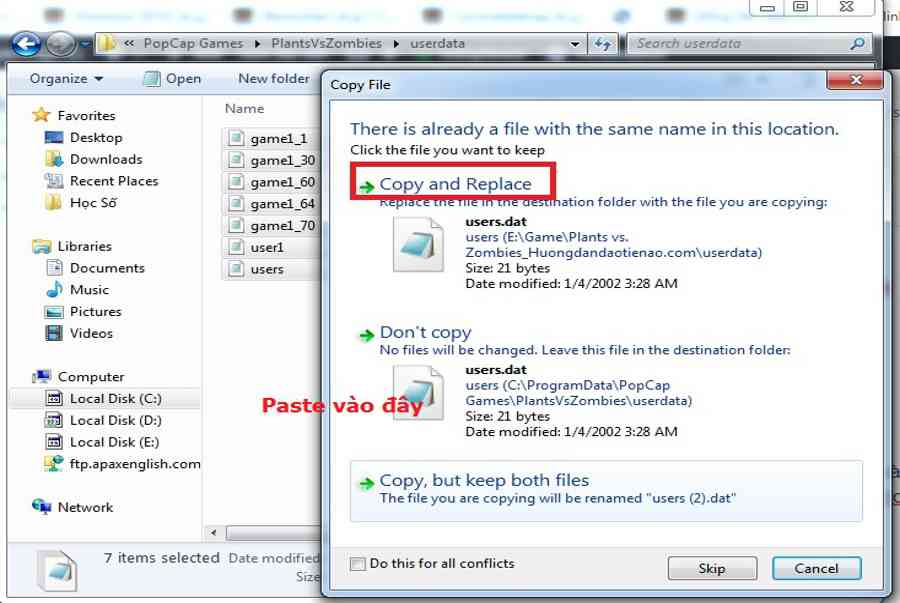
Task: Select the game1_70 file
Action: pos(271,225)
